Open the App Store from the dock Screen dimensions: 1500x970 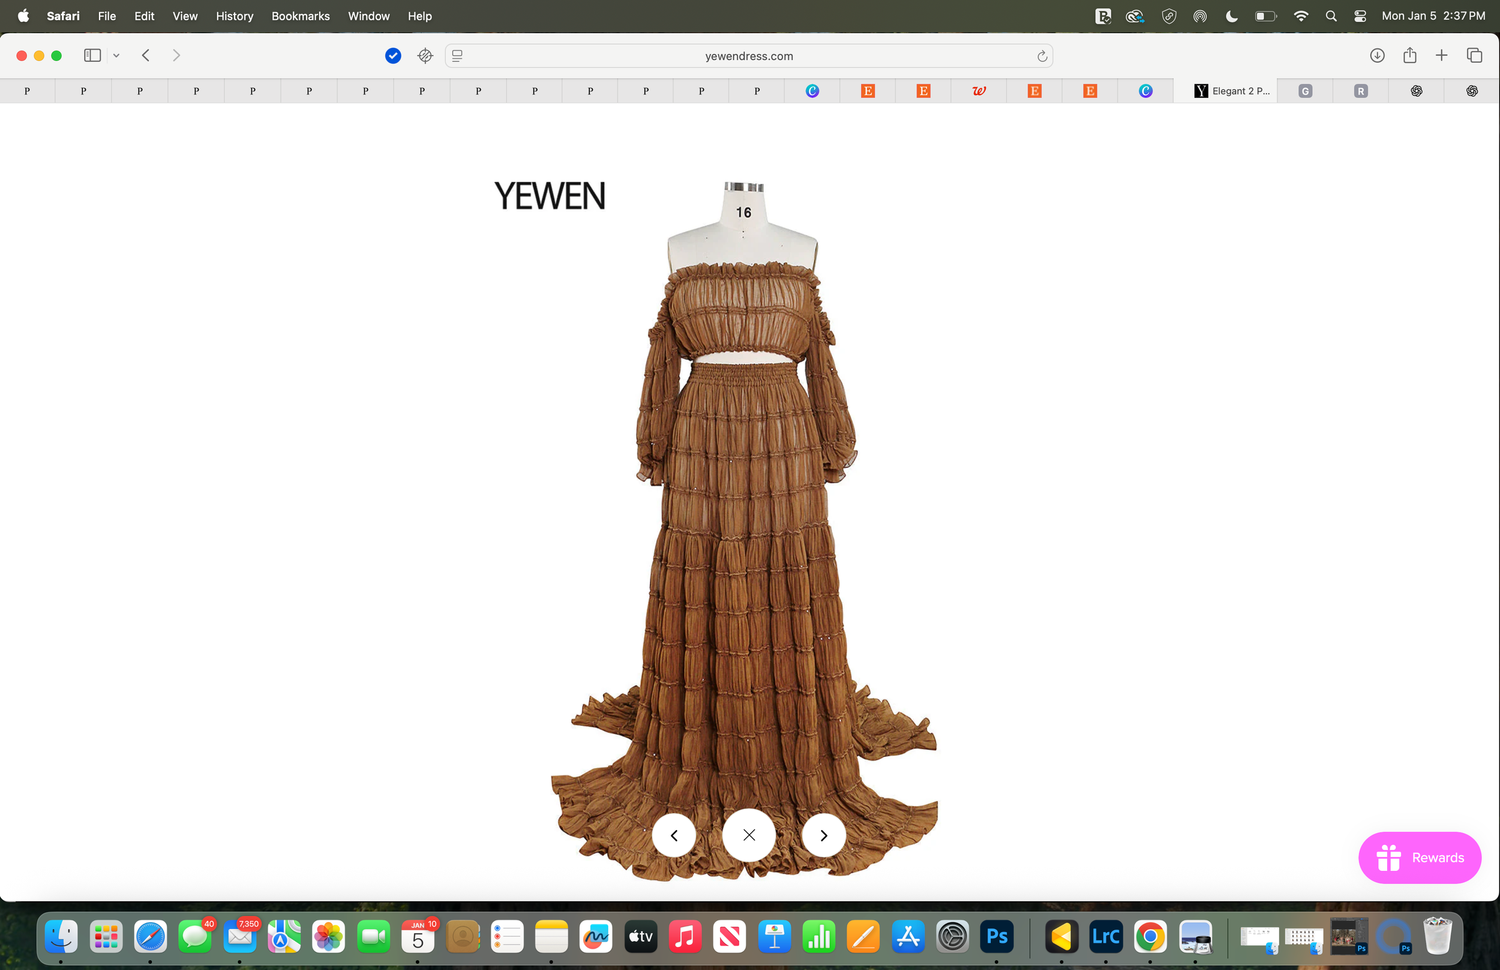(x=908, y=937)
